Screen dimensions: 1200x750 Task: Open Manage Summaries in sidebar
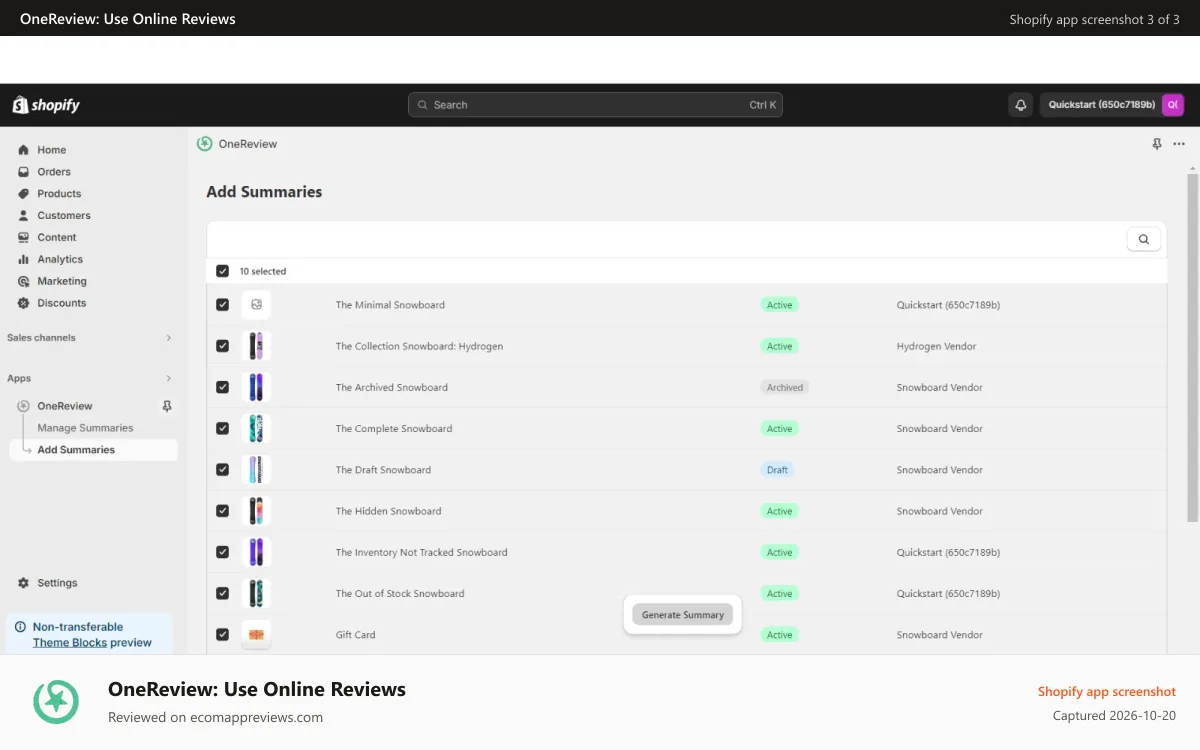[85, 428]
